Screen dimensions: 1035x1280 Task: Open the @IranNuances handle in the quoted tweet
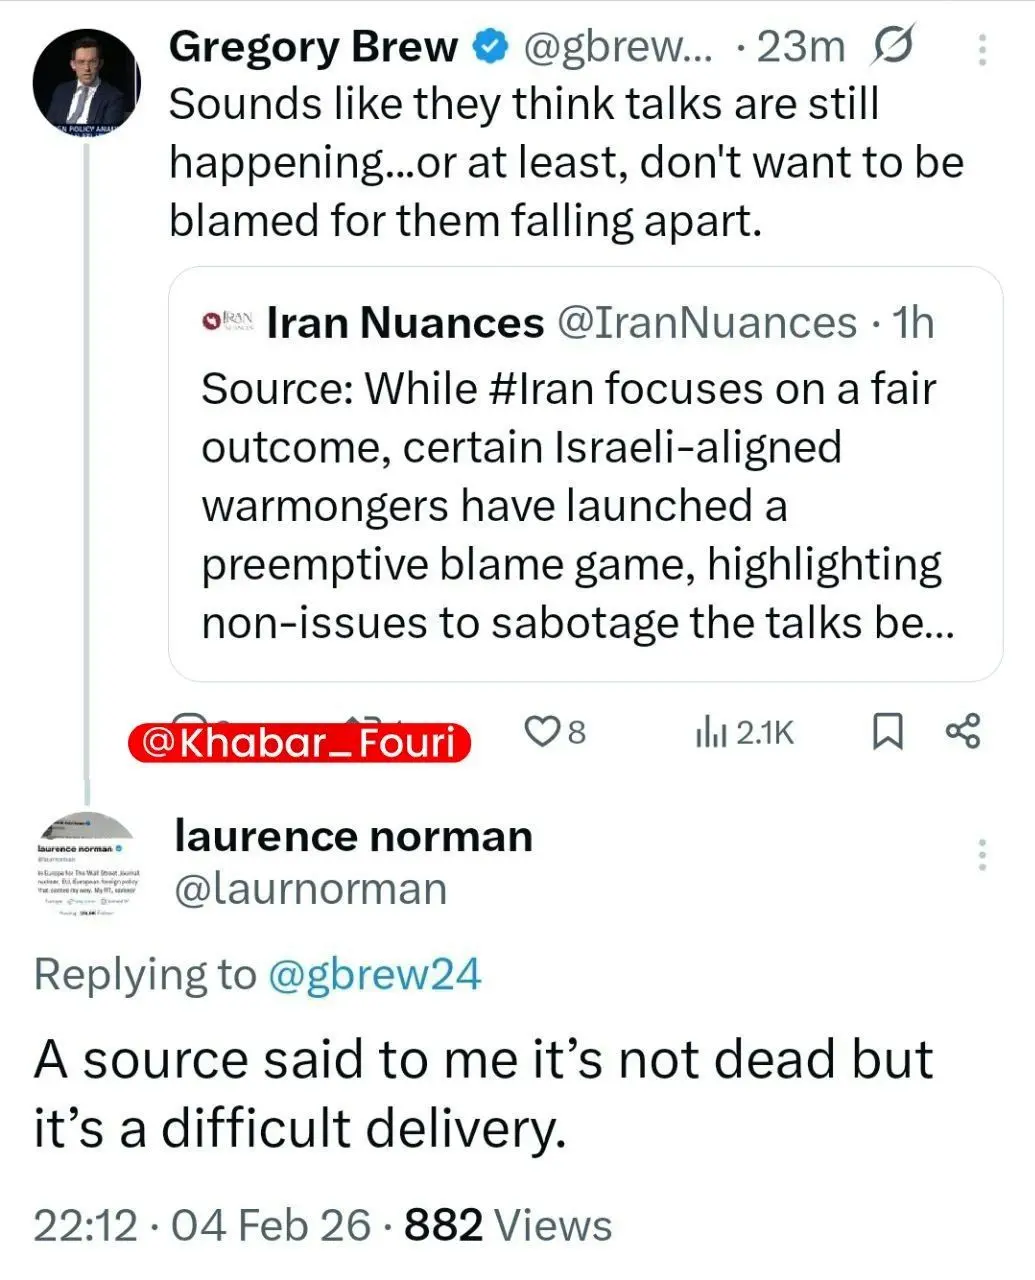[706, 323]
